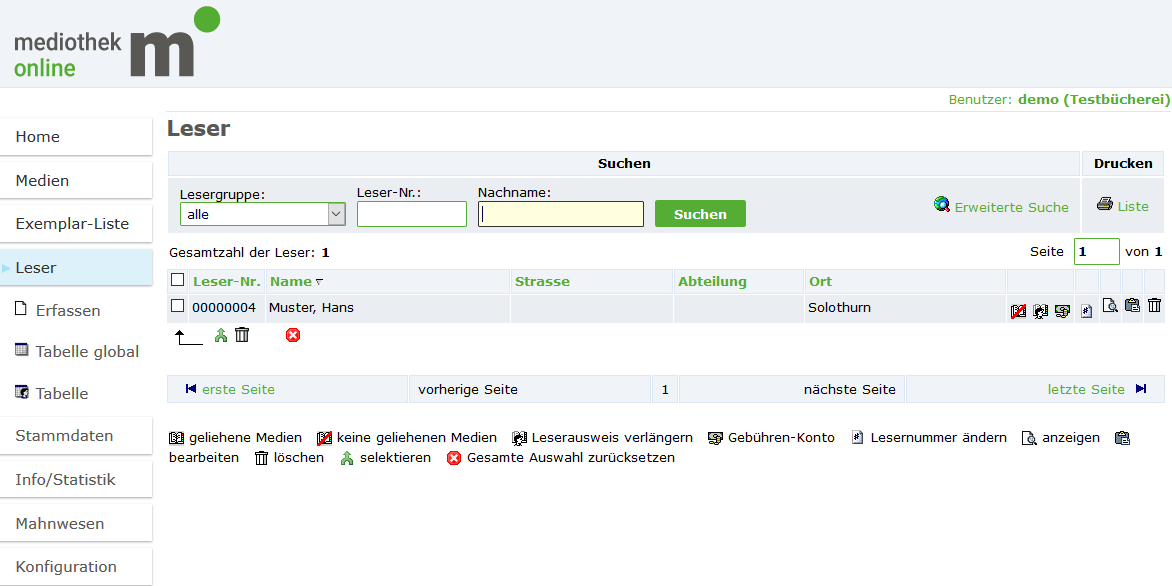
Task: View Hans Muster's details via the magnifier icon
Action: (1110, 306)
